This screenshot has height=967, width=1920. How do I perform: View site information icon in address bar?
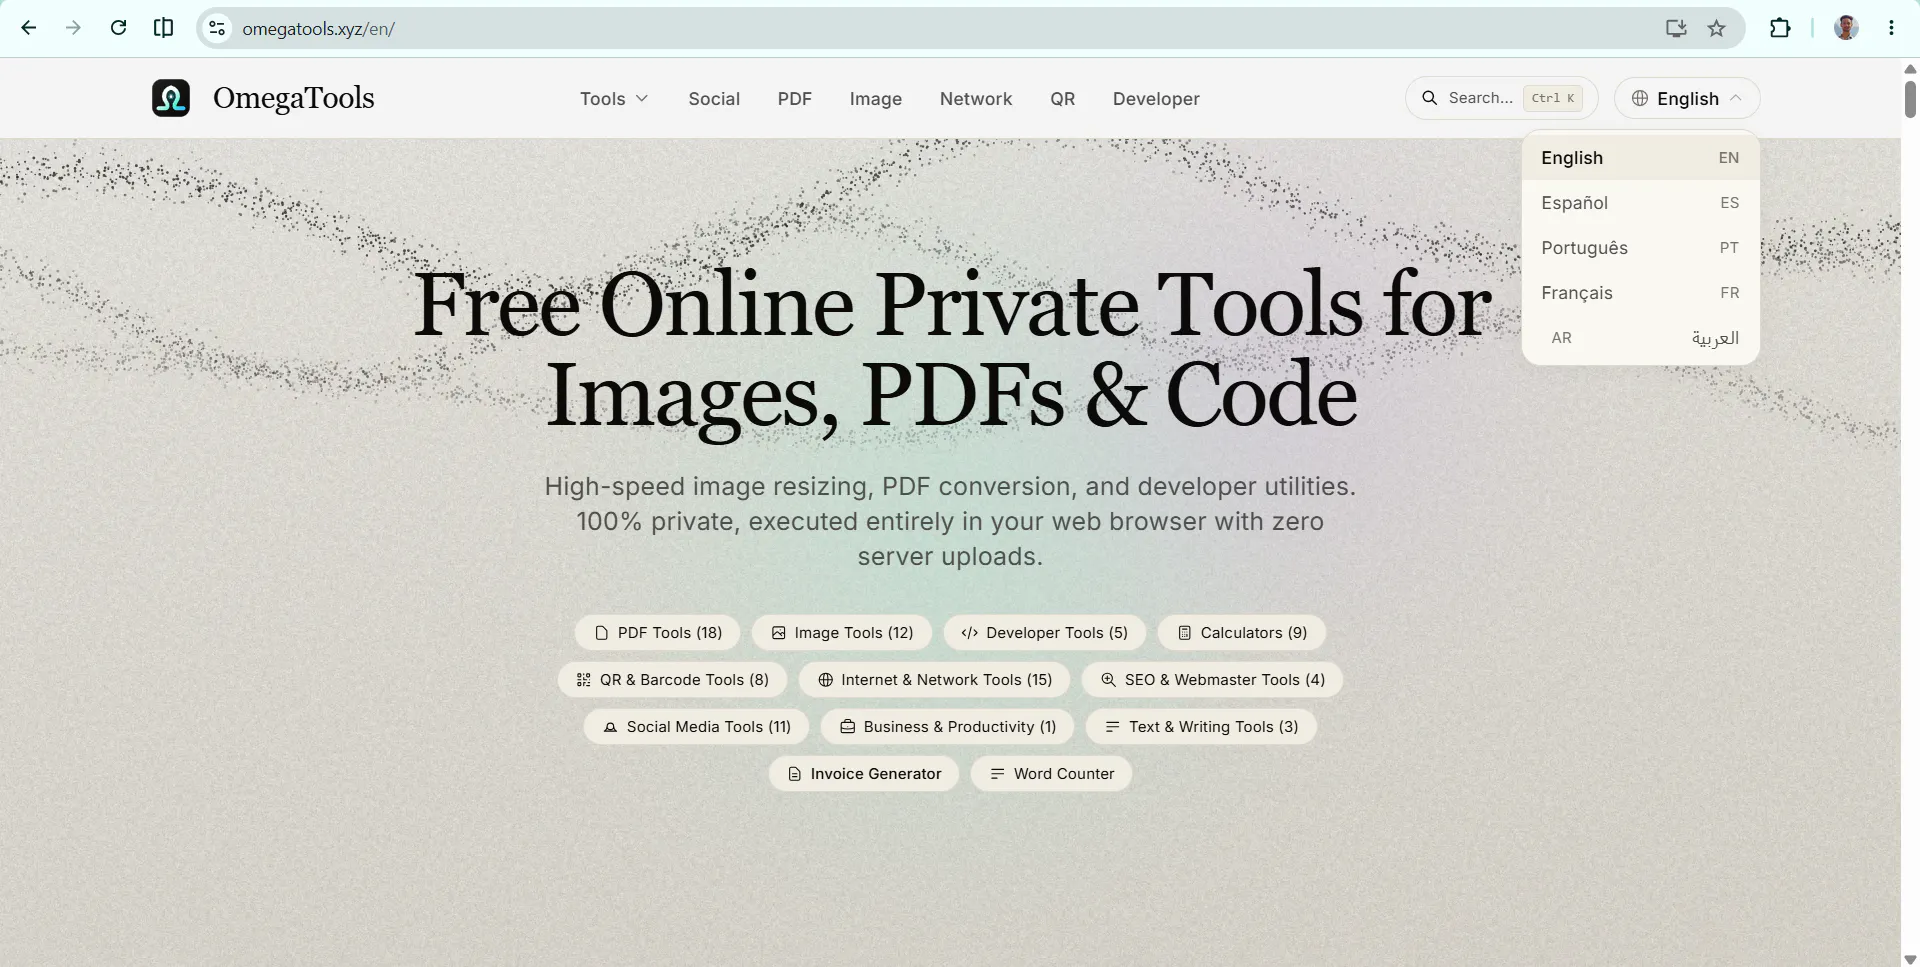(217, 28)
